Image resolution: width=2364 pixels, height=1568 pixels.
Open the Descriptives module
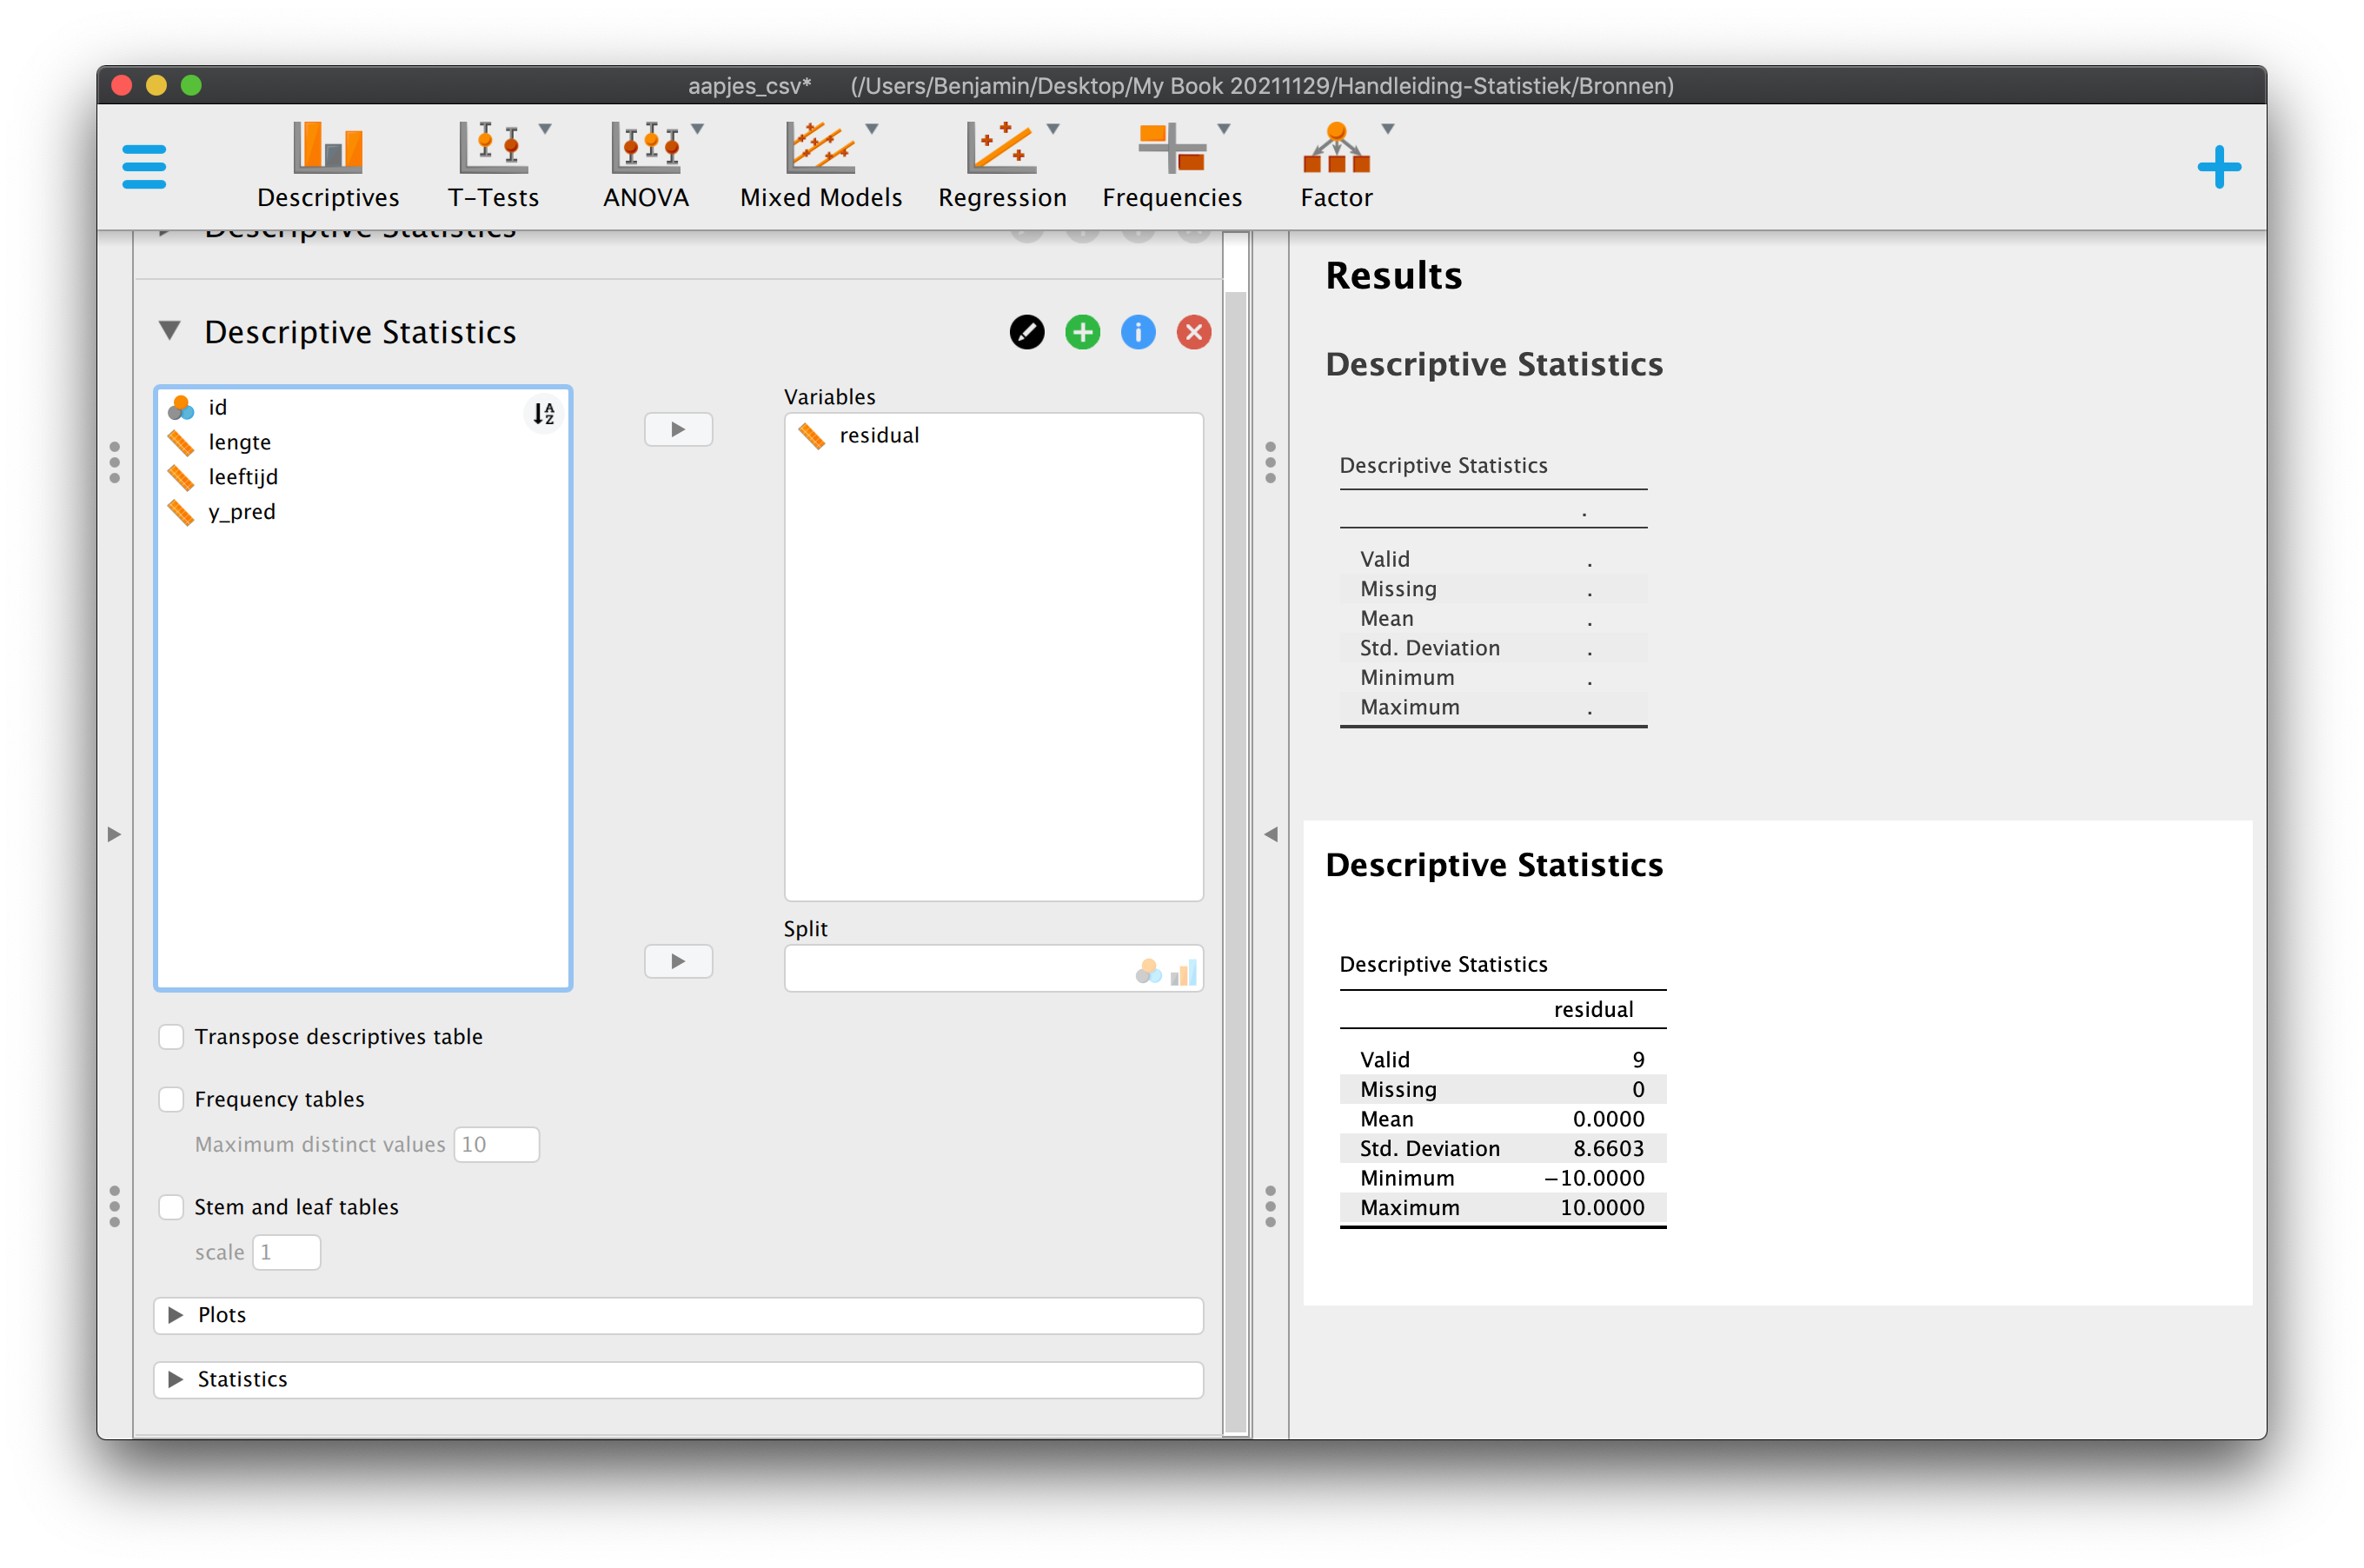pyautogui.click(x=328, y=165)
